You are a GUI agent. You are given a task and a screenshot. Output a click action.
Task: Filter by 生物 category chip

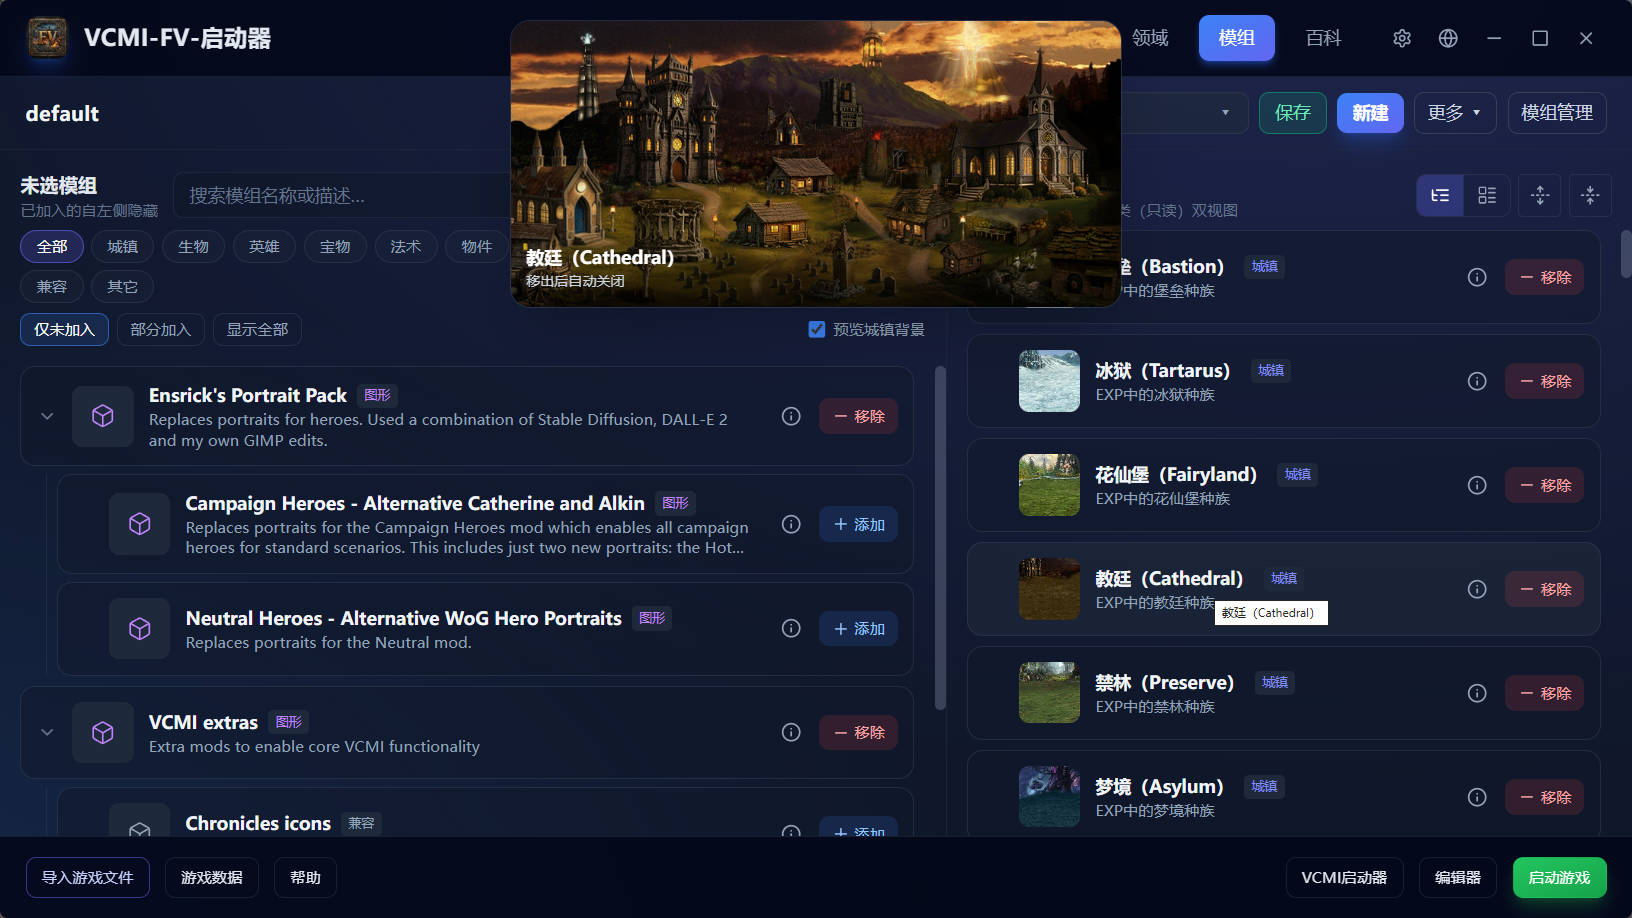[194, 246]
